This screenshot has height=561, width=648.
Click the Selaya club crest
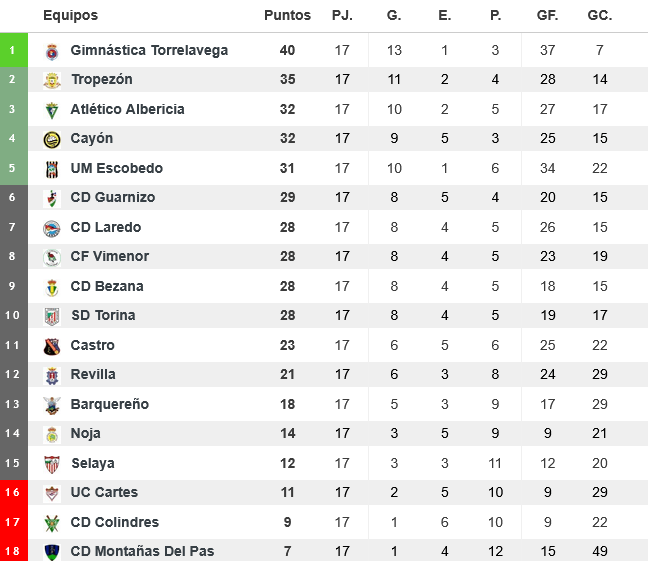tap(52, 464)
